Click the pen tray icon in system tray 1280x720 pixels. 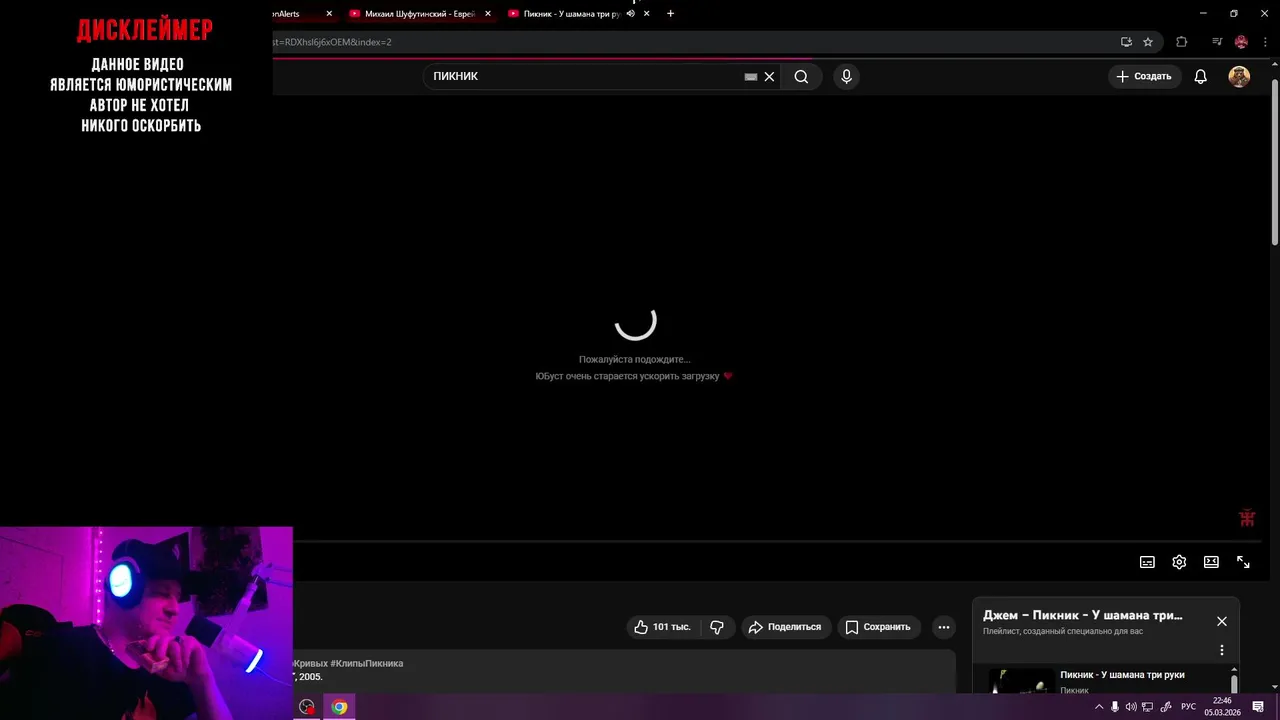pyautogui.click(x=1166, y=707)
